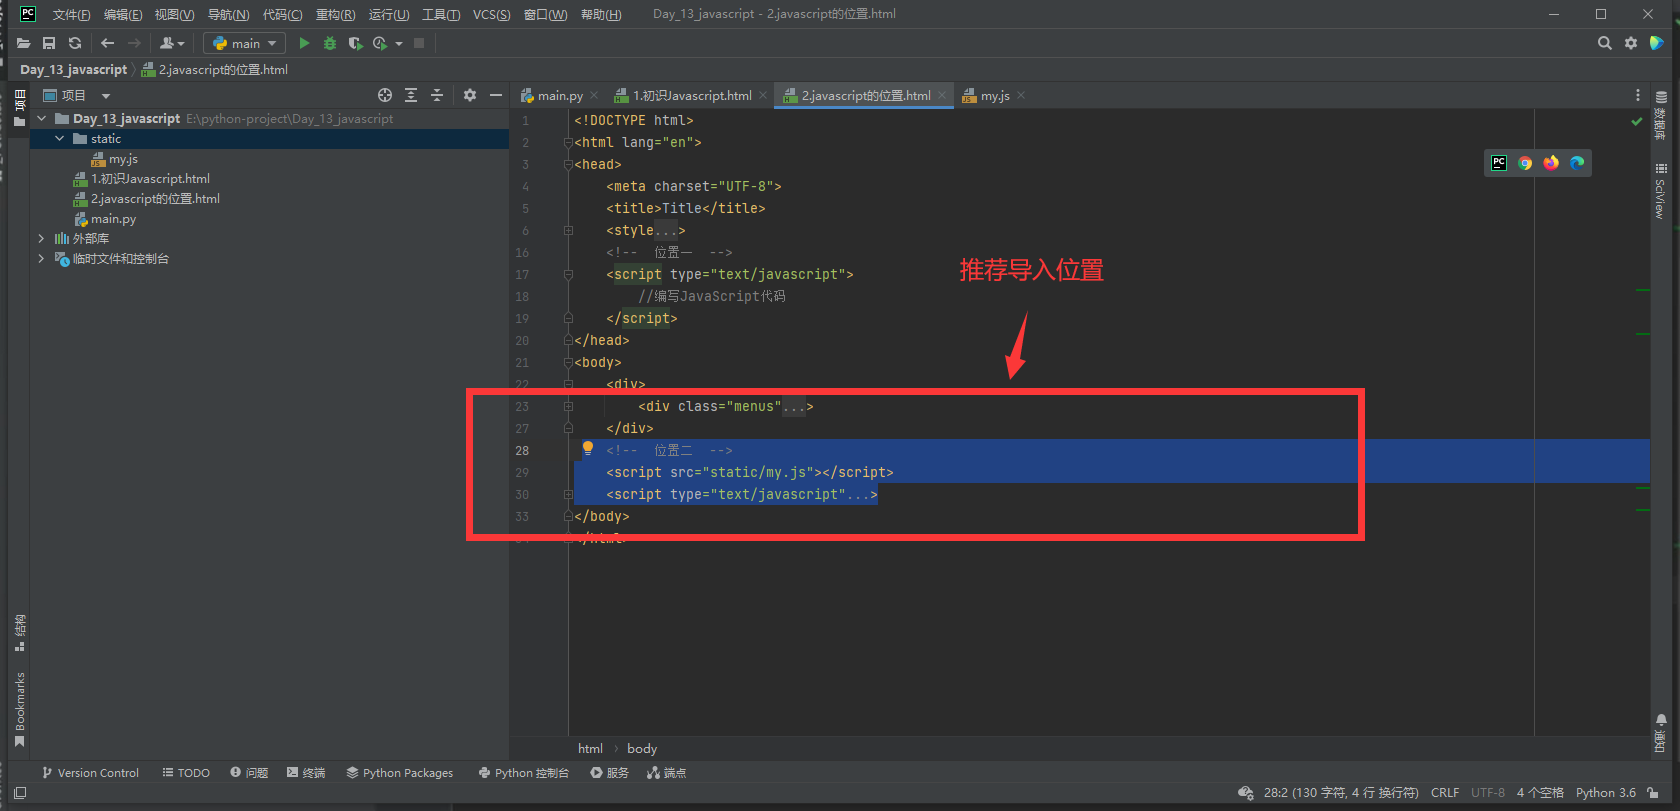Open page in Firefox browser icon
1680x811 pixels.
[x=1551, y=163]
